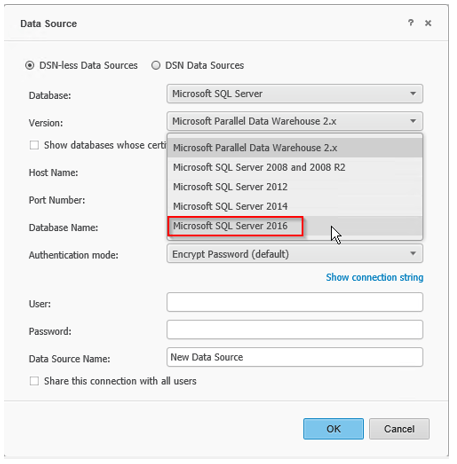Confirm with the OK button

point(333,429)
